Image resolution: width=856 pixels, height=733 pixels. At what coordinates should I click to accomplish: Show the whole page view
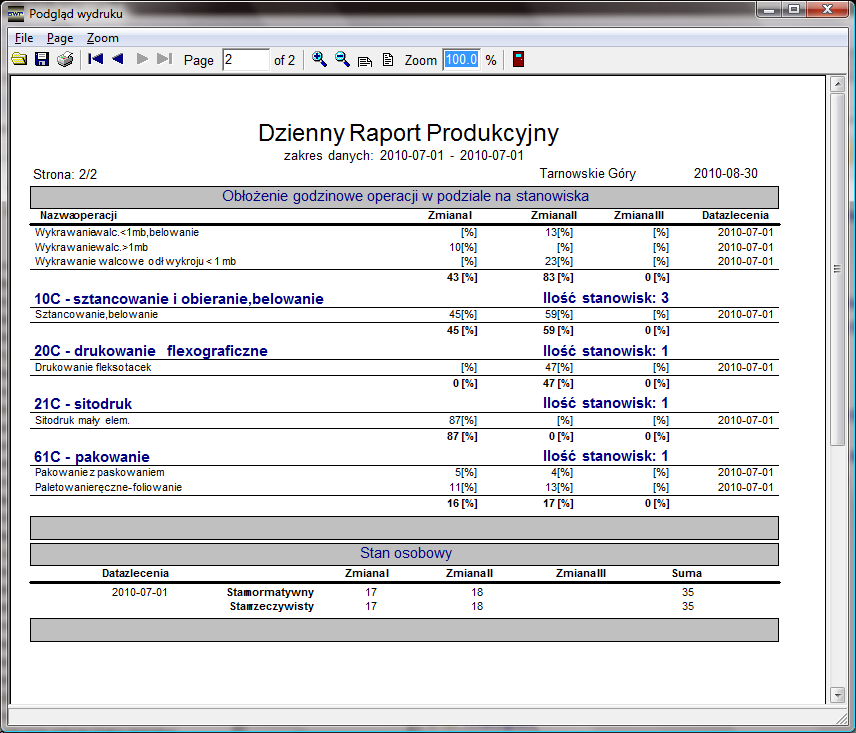pyautogui.click(x=388, y=60)
